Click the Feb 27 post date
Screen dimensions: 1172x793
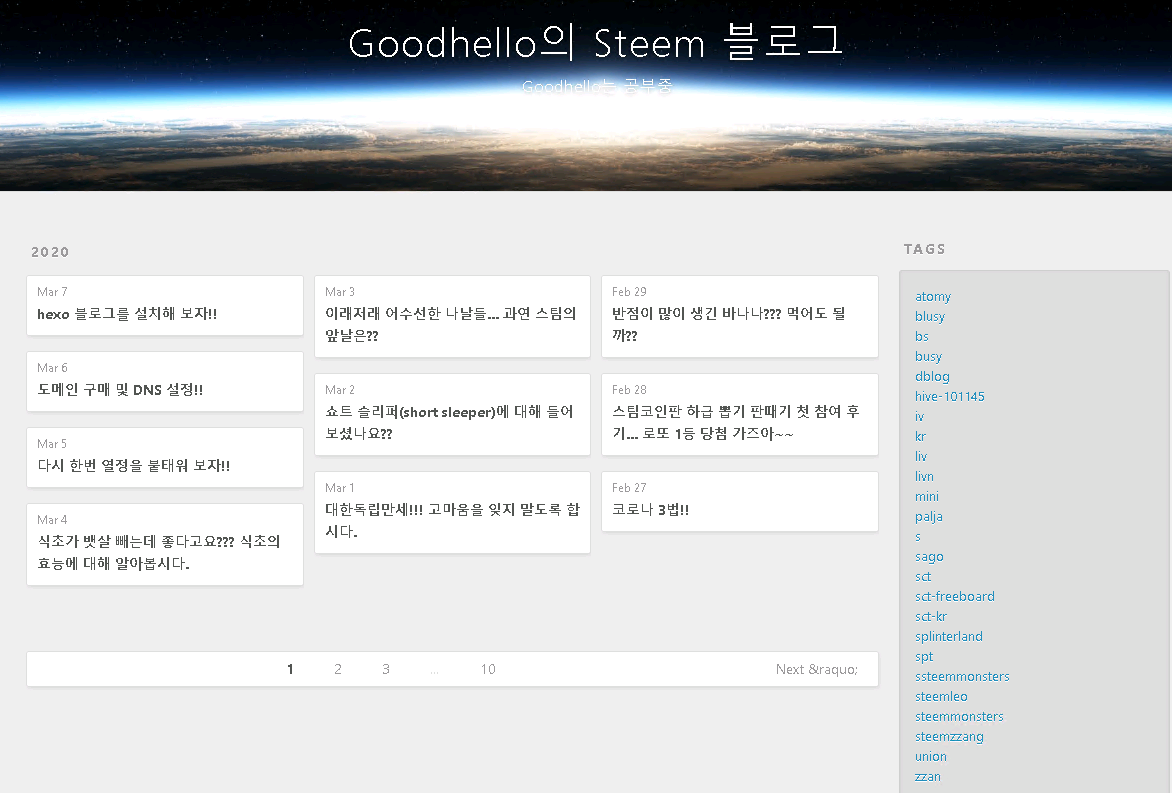pyautogui.click(x=629, y=487)
